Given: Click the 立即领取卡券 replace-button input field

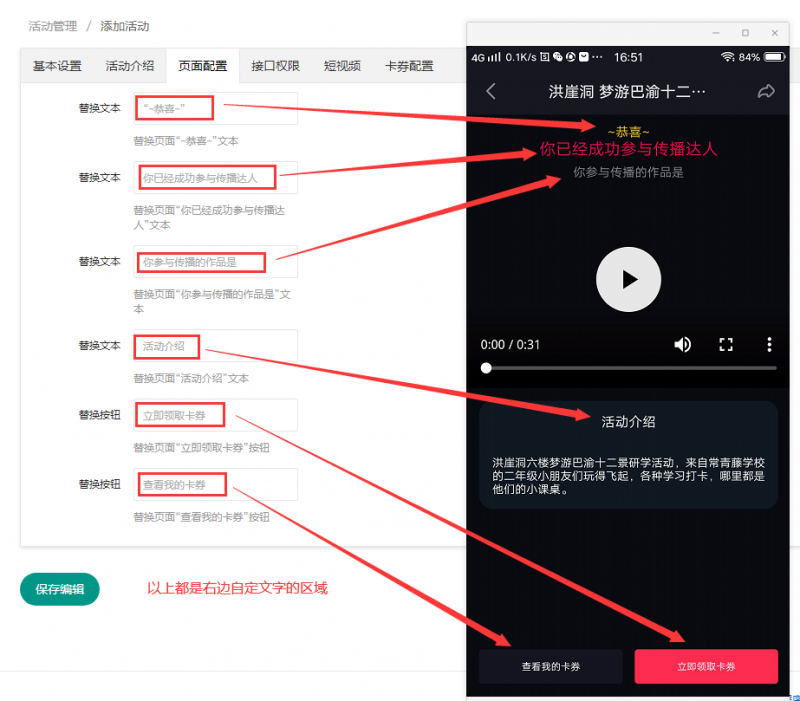Looking at the screenshot, I should tap(215, 415).
